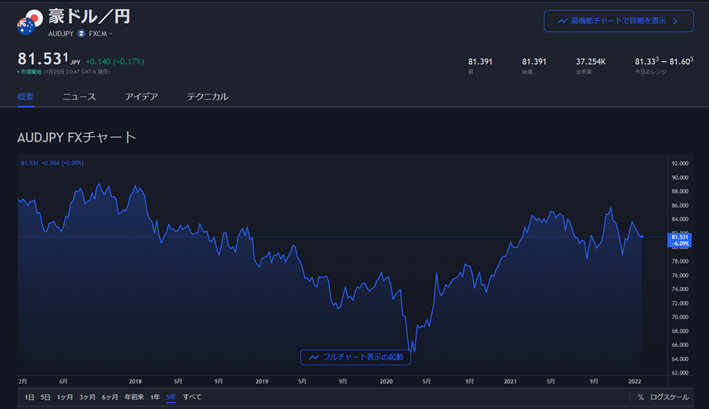The width and height of the screenshot is (709, 409).
Task: Click the arrow on 高機能チャートで詳細を表示
Action: point(676,20)
